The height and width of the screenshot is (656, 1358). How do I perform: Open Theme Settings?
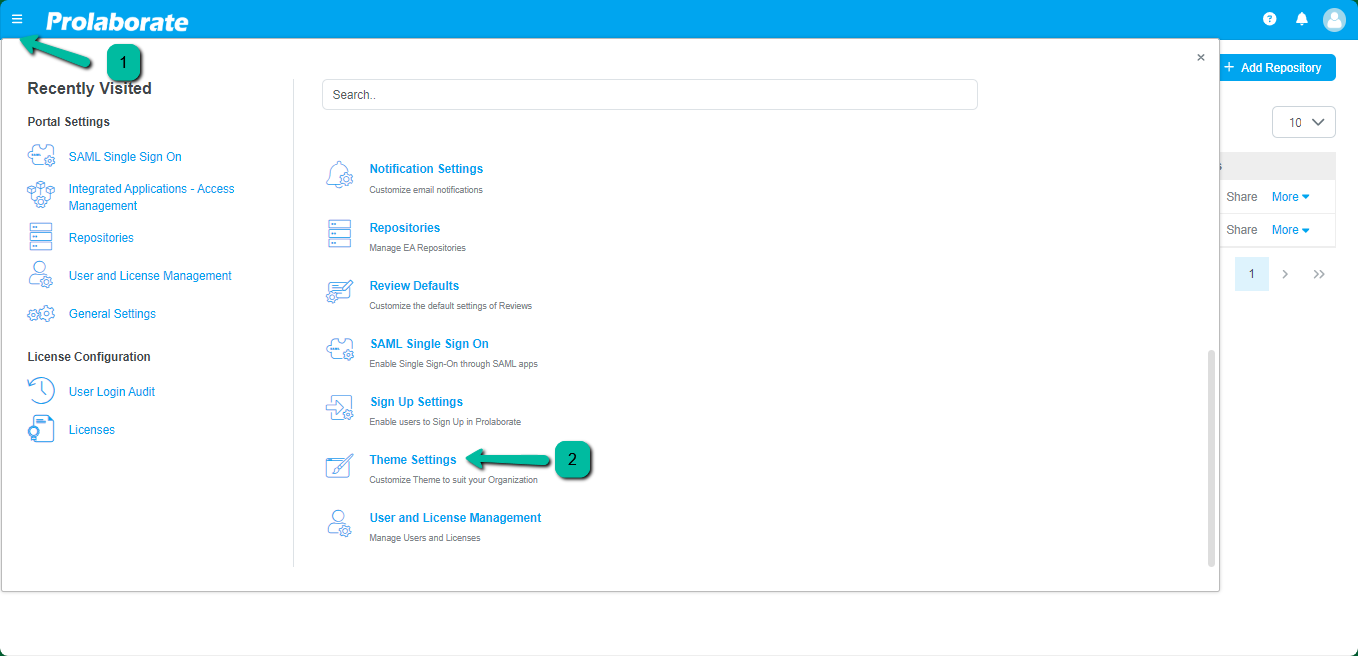click(x=413, y=460)
